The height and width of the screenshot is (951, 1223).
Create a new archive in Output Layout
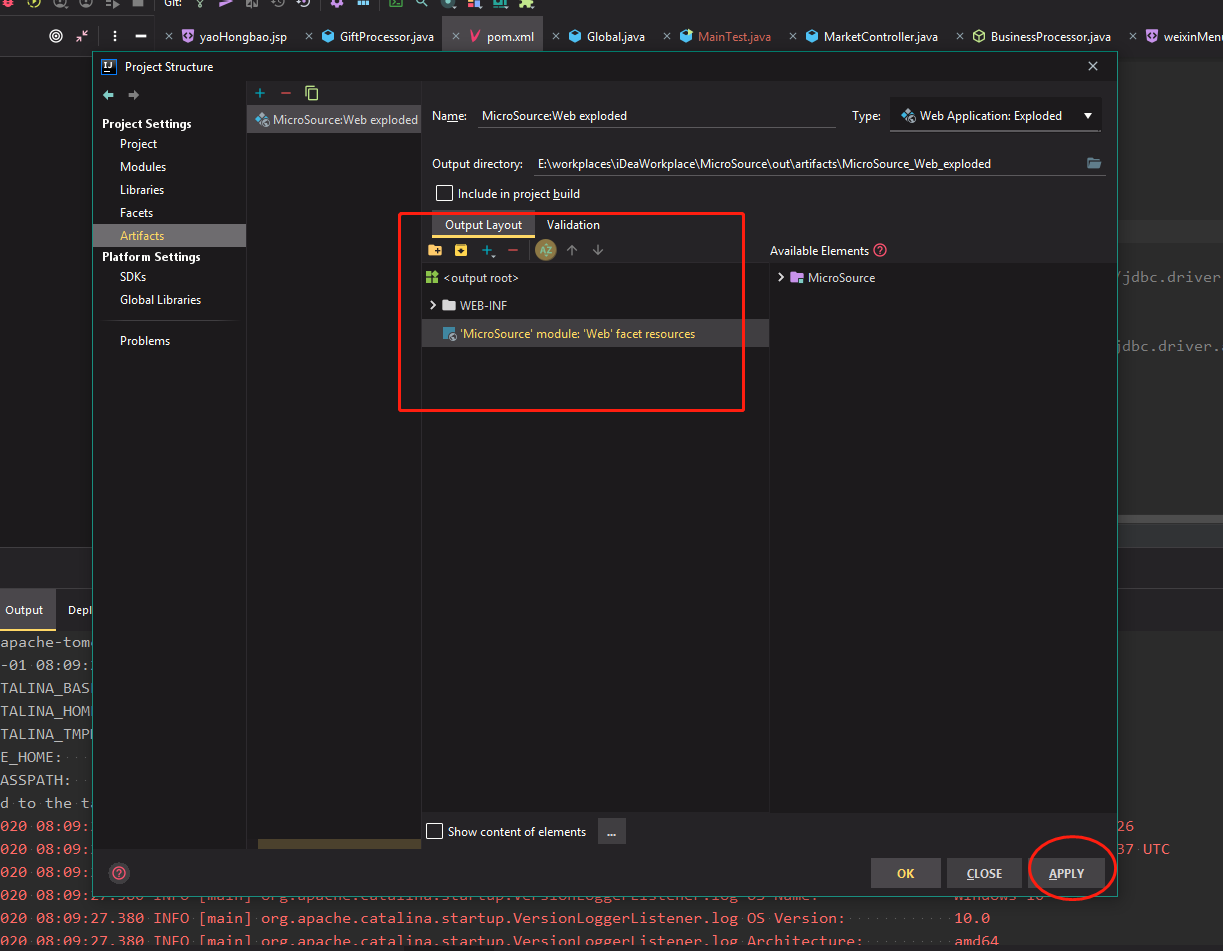460,249
